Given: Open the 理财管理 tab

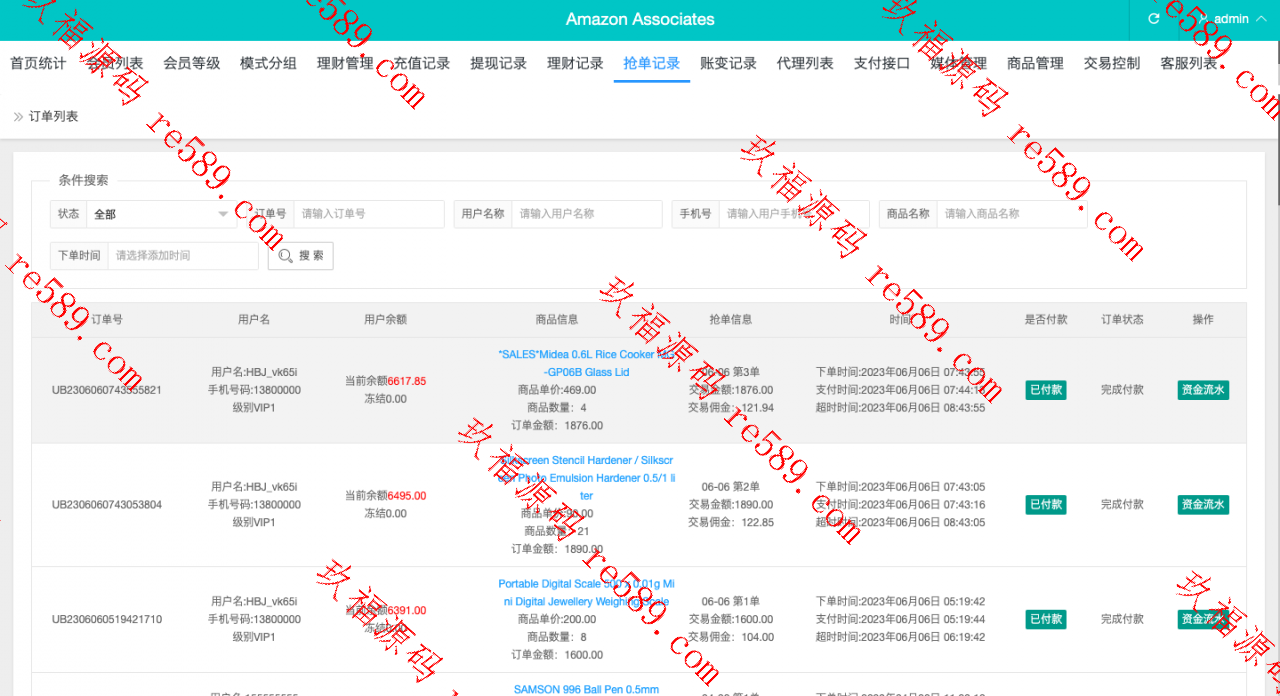Looking at the screenshot, I should [345, 63].
